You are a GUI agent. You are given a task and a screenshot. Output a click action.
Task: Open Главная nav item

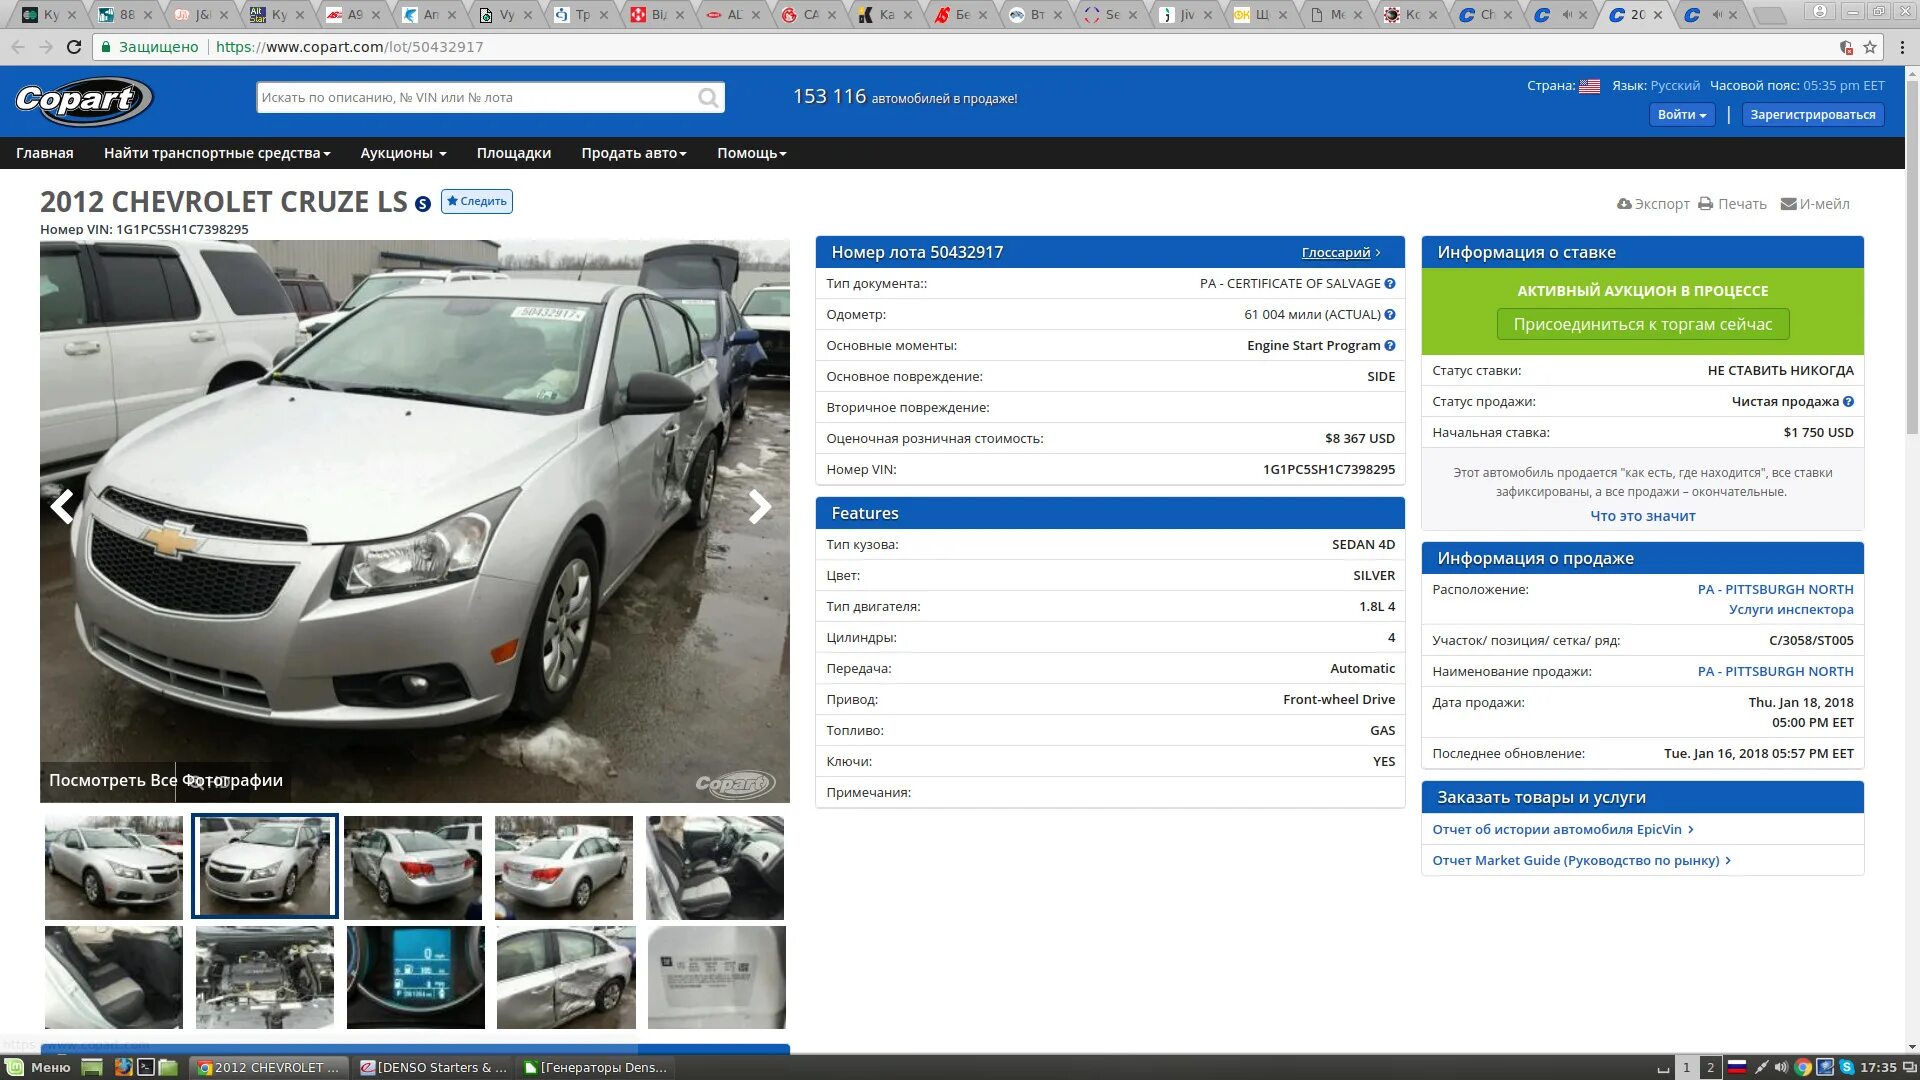[45, 153]
